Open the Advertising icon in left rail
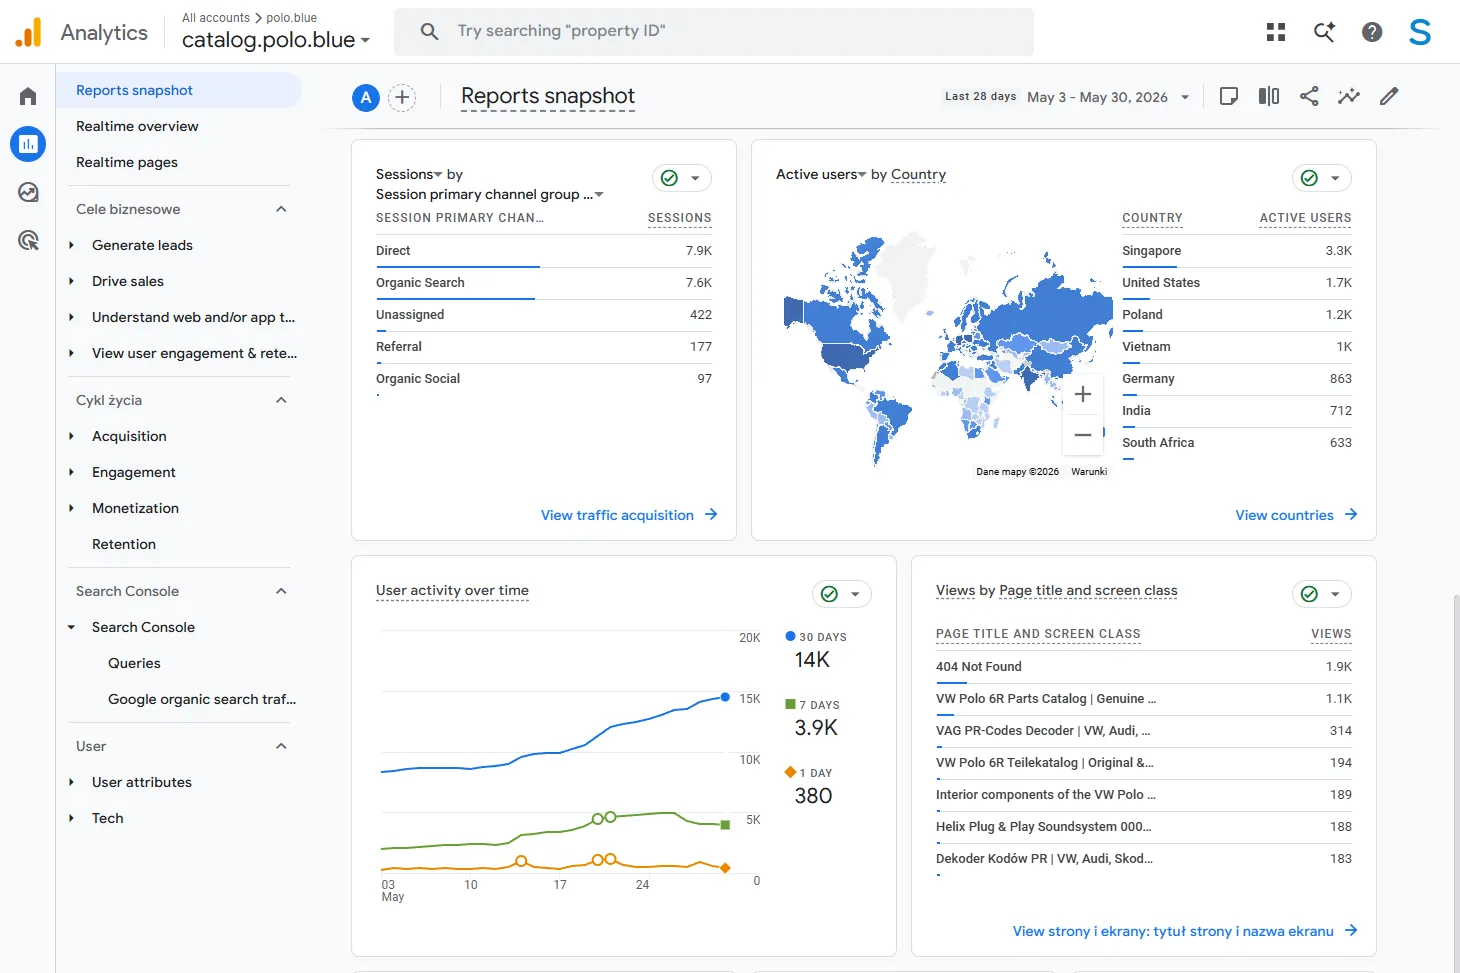The image size is (1460, 973). click(28, 240)
